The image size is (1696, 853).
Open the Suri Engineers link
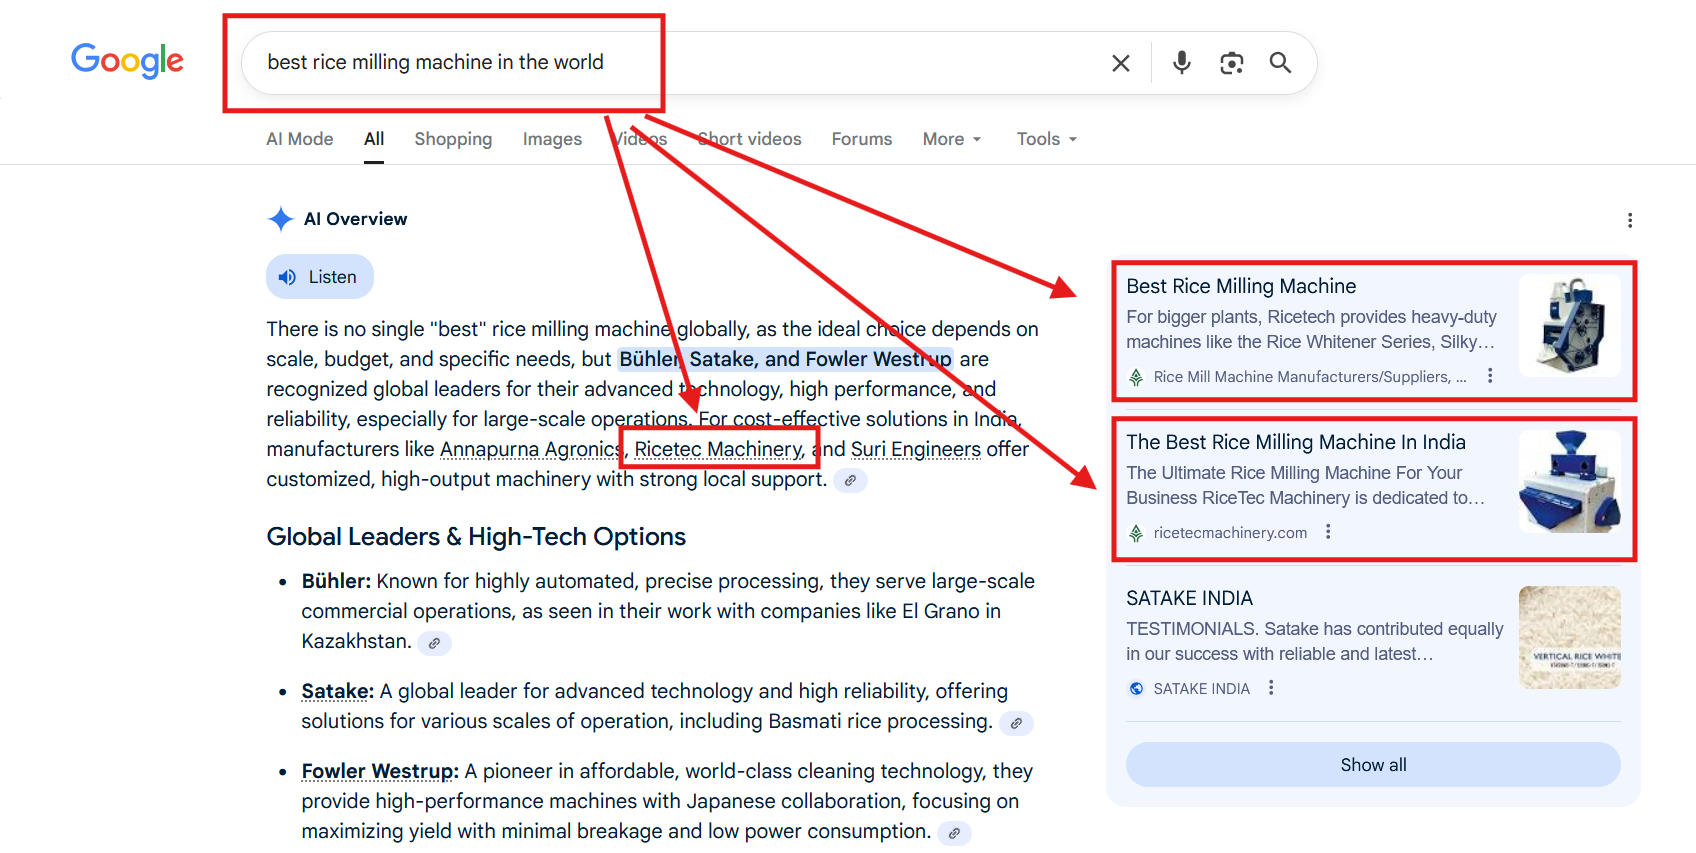click(x=915, y=449)
